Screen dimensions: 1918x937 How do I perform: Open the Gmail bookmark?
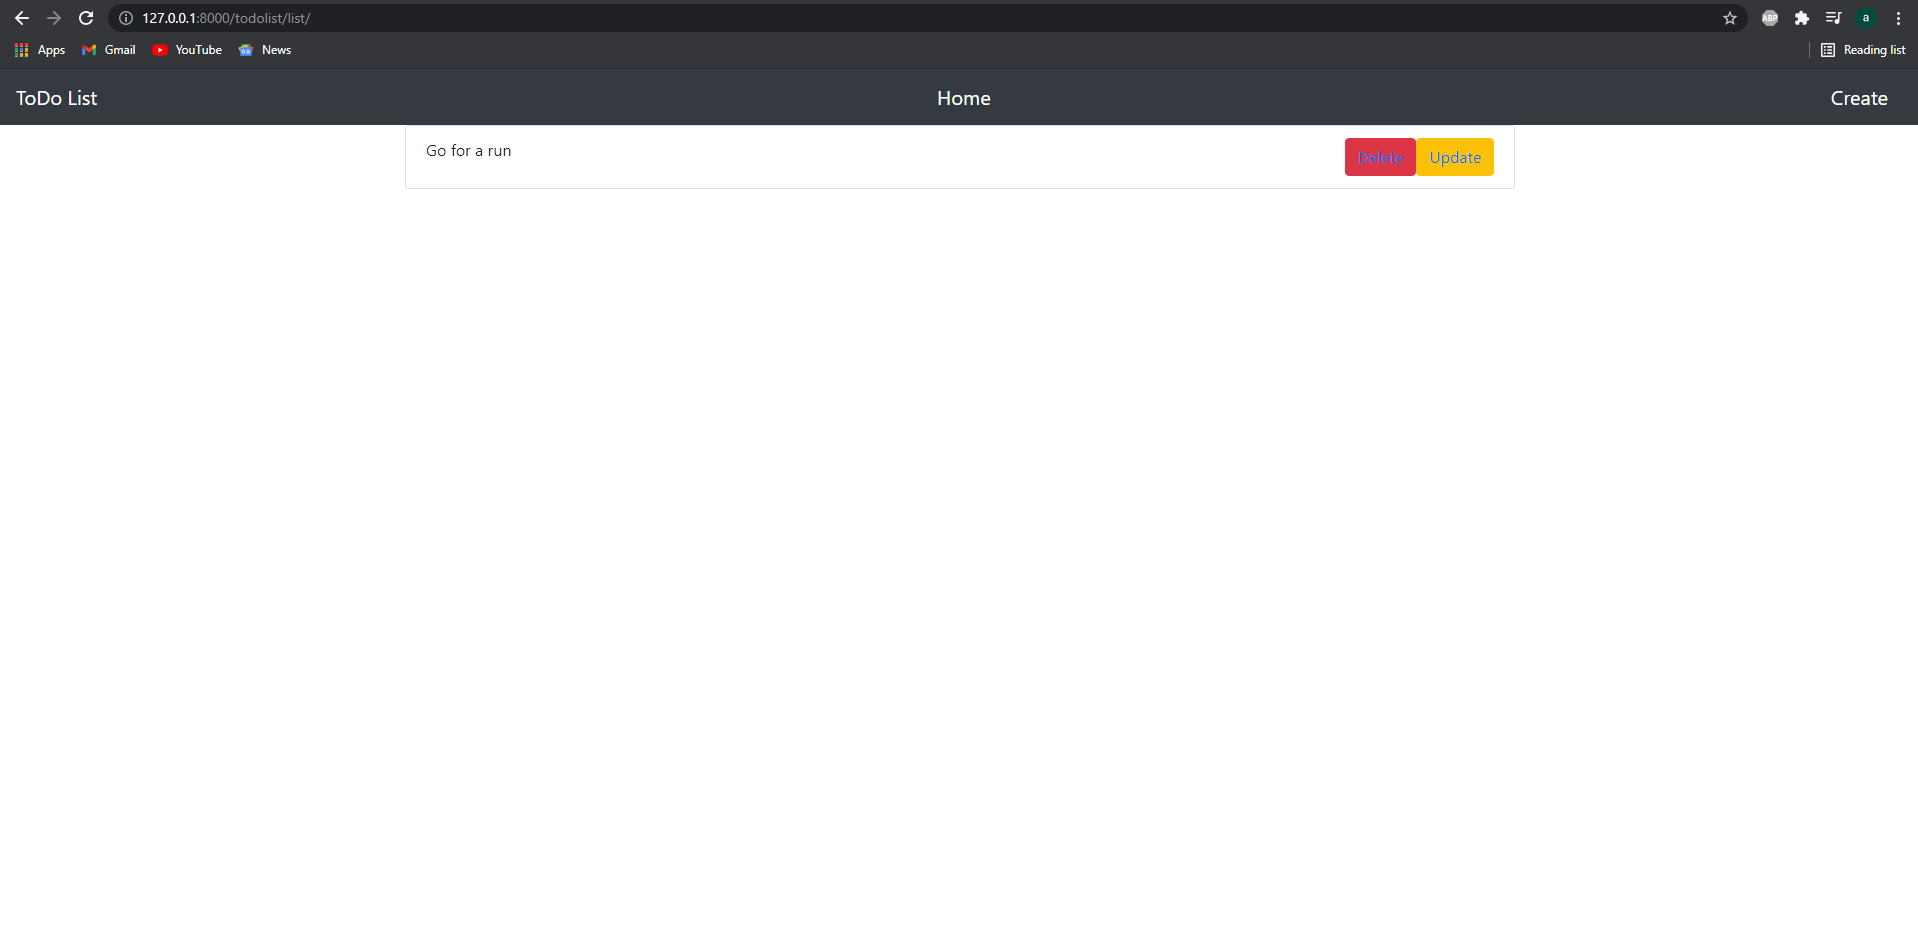(108, 49)
